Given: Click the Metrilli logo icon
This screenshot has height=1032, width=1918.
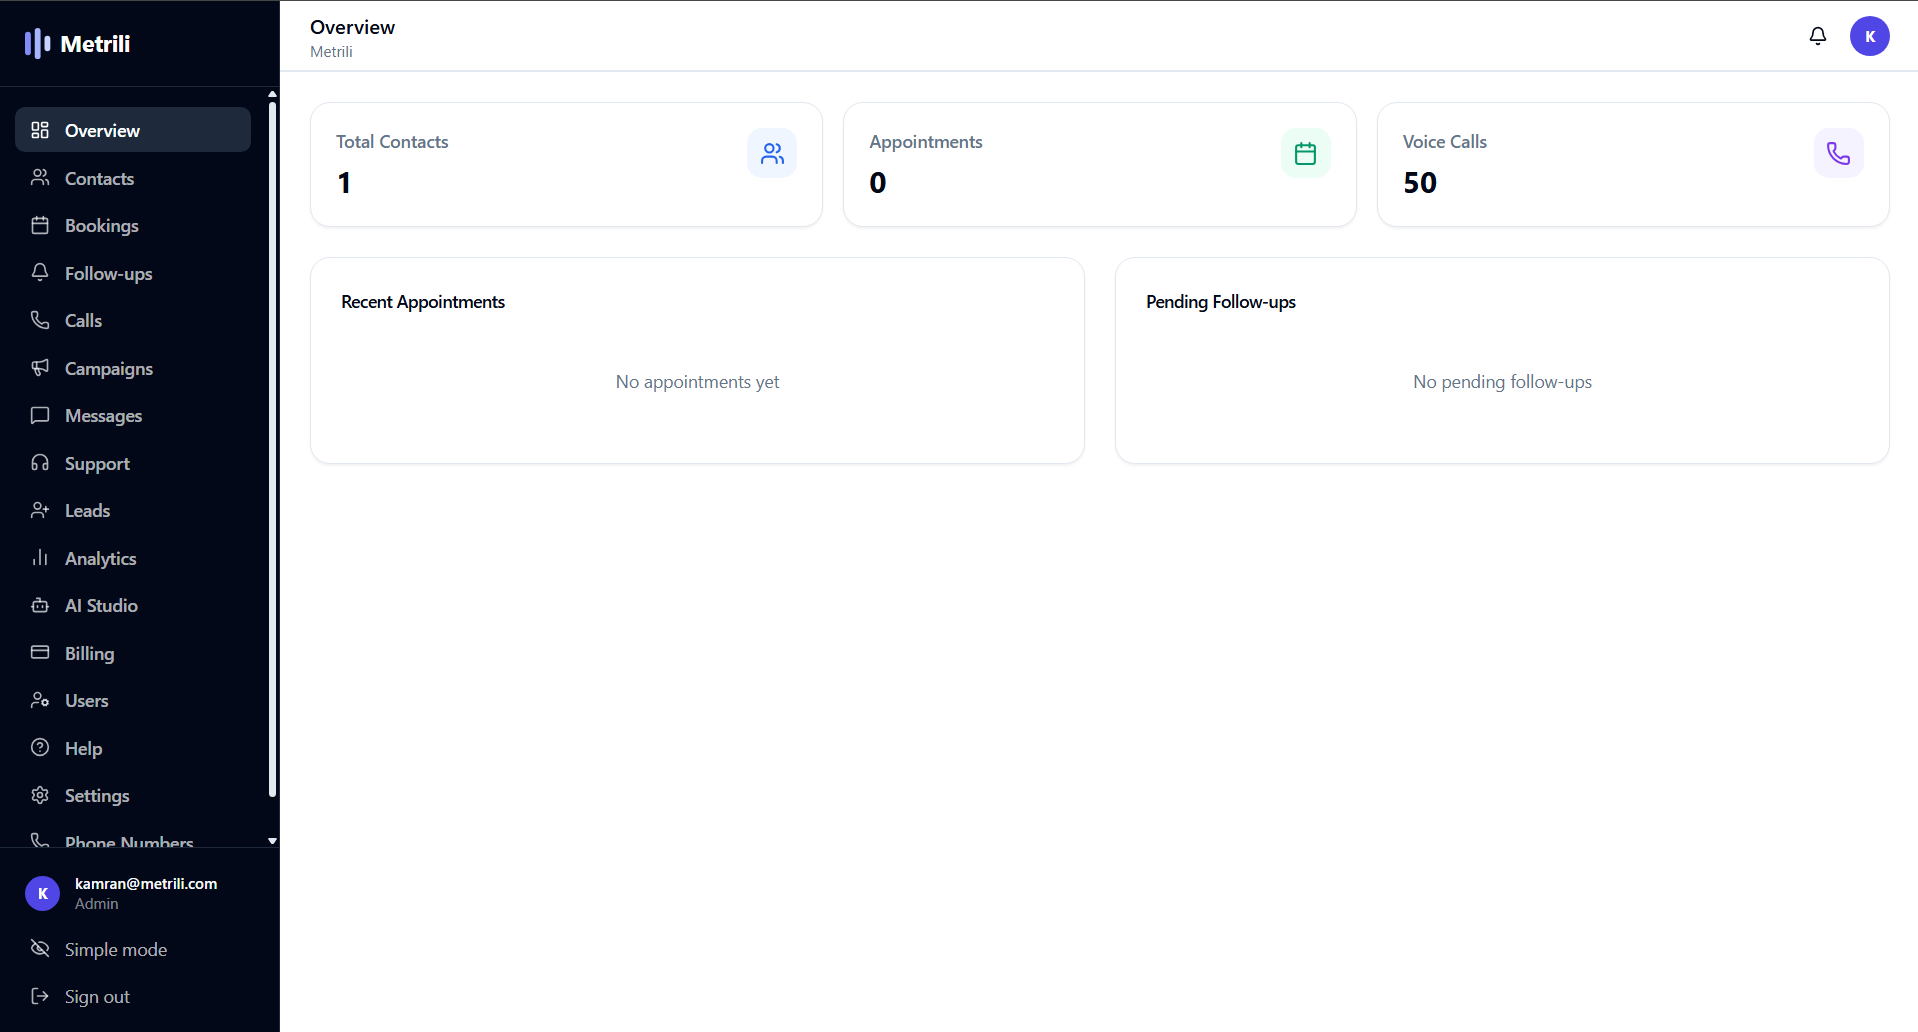Looking at the screenshot, I should click(37, 43).
